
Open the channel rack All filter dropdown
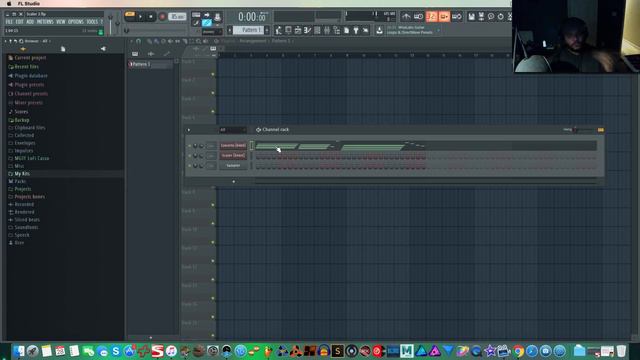pyautogui.click(x=233, y=130)
